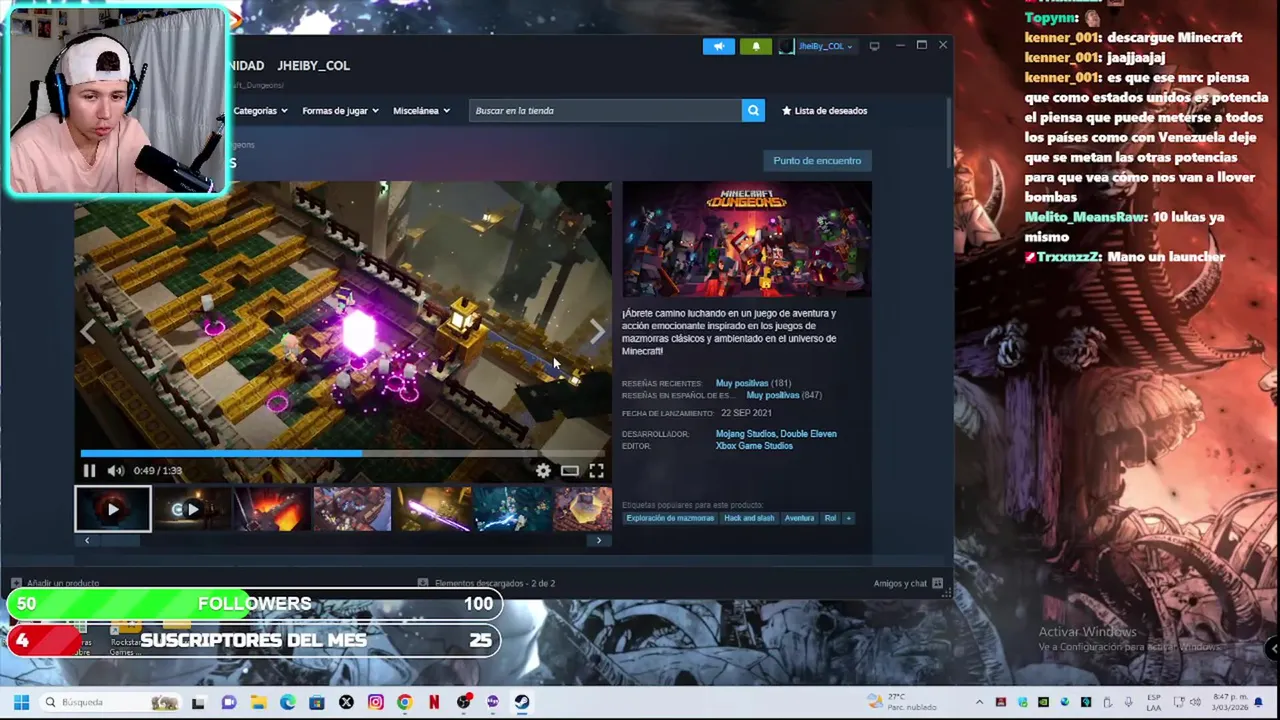Expand the Formas de jugar dropdown
1280x720 pixels.
point(340,111)
